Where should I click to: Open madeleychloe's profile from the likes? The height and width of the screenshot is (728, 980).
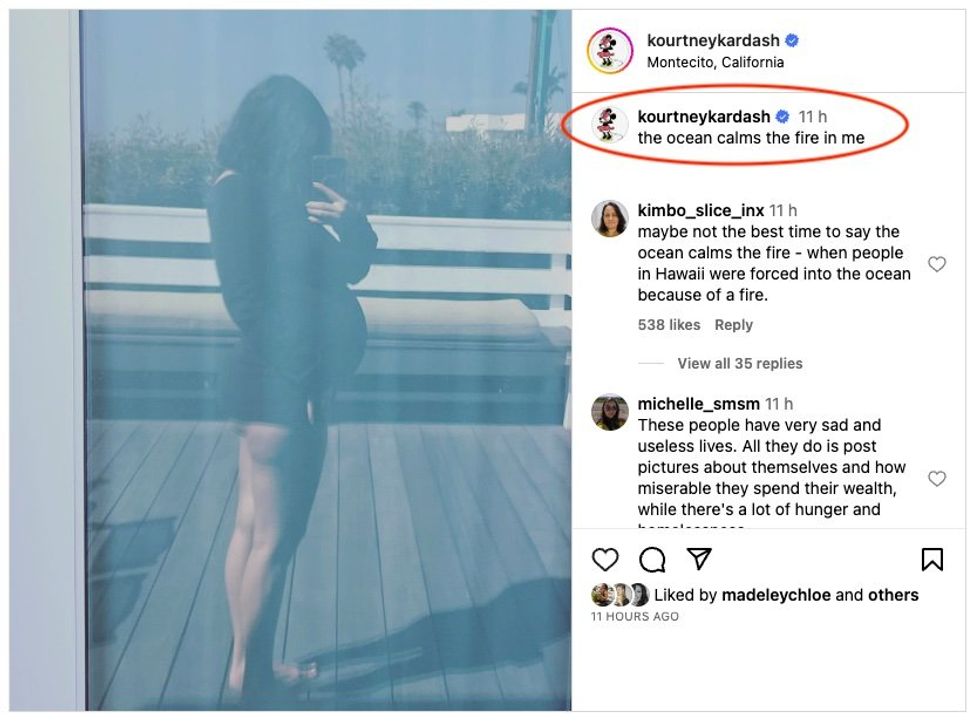tap(775, 595)
